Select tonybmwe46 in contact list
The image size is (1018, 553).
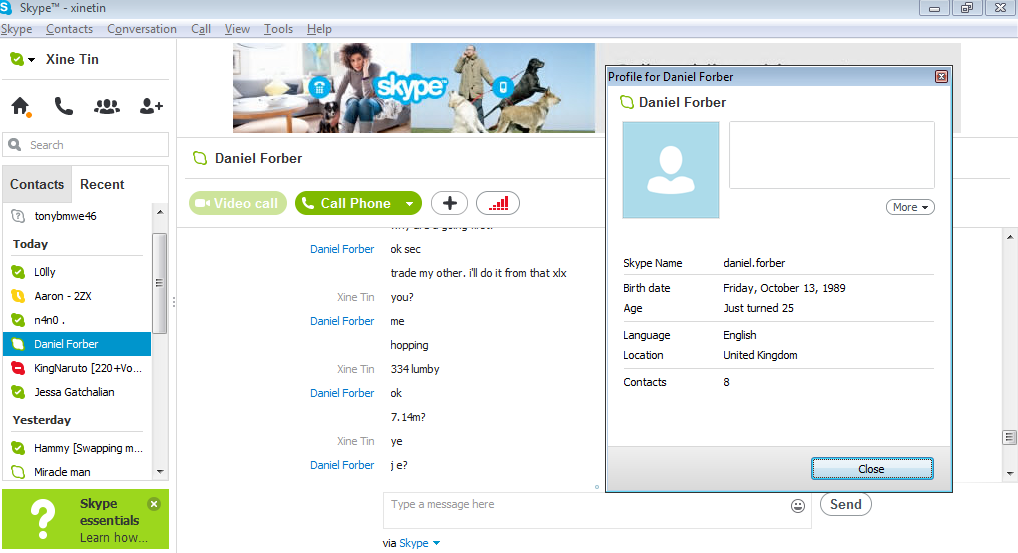(77, 216)
